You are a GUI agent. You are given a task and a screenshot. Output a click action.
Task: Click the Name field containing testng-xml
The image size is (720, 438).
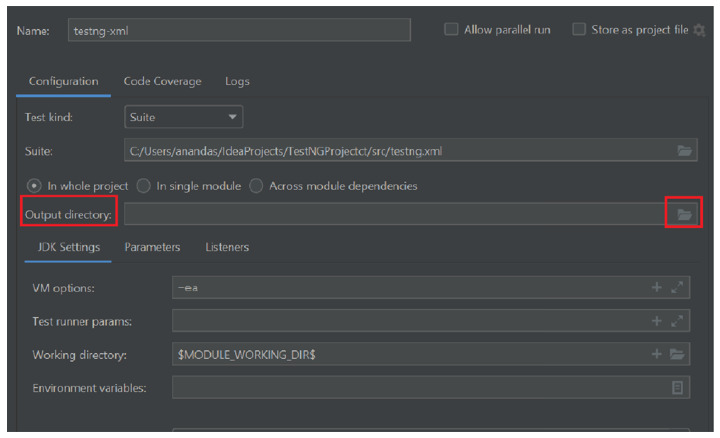coord(239,30)
